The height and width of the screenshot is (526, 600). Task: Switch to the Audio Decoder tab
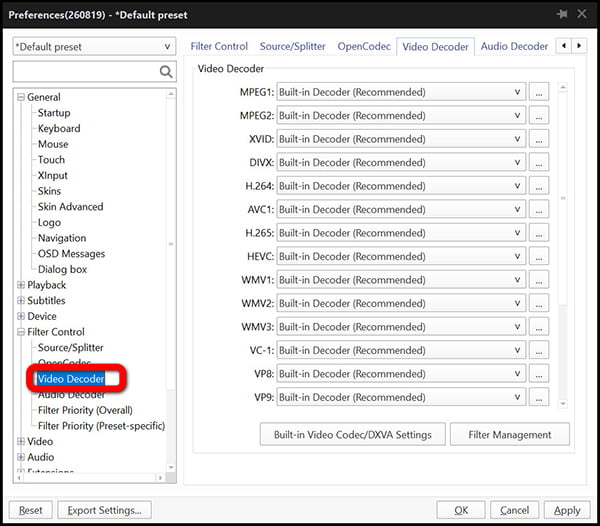coord(514,46)
